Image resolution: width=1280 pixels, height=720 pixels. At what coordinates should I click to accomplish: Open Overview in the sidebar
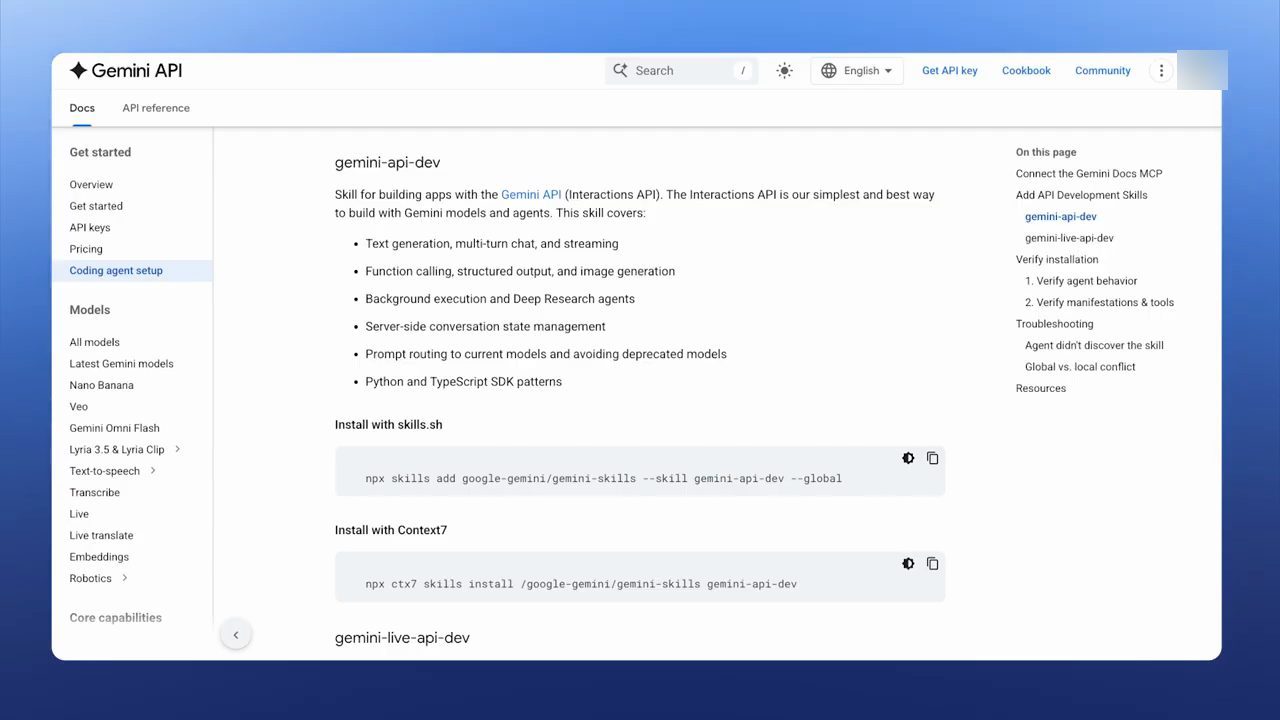coord(91,185)
